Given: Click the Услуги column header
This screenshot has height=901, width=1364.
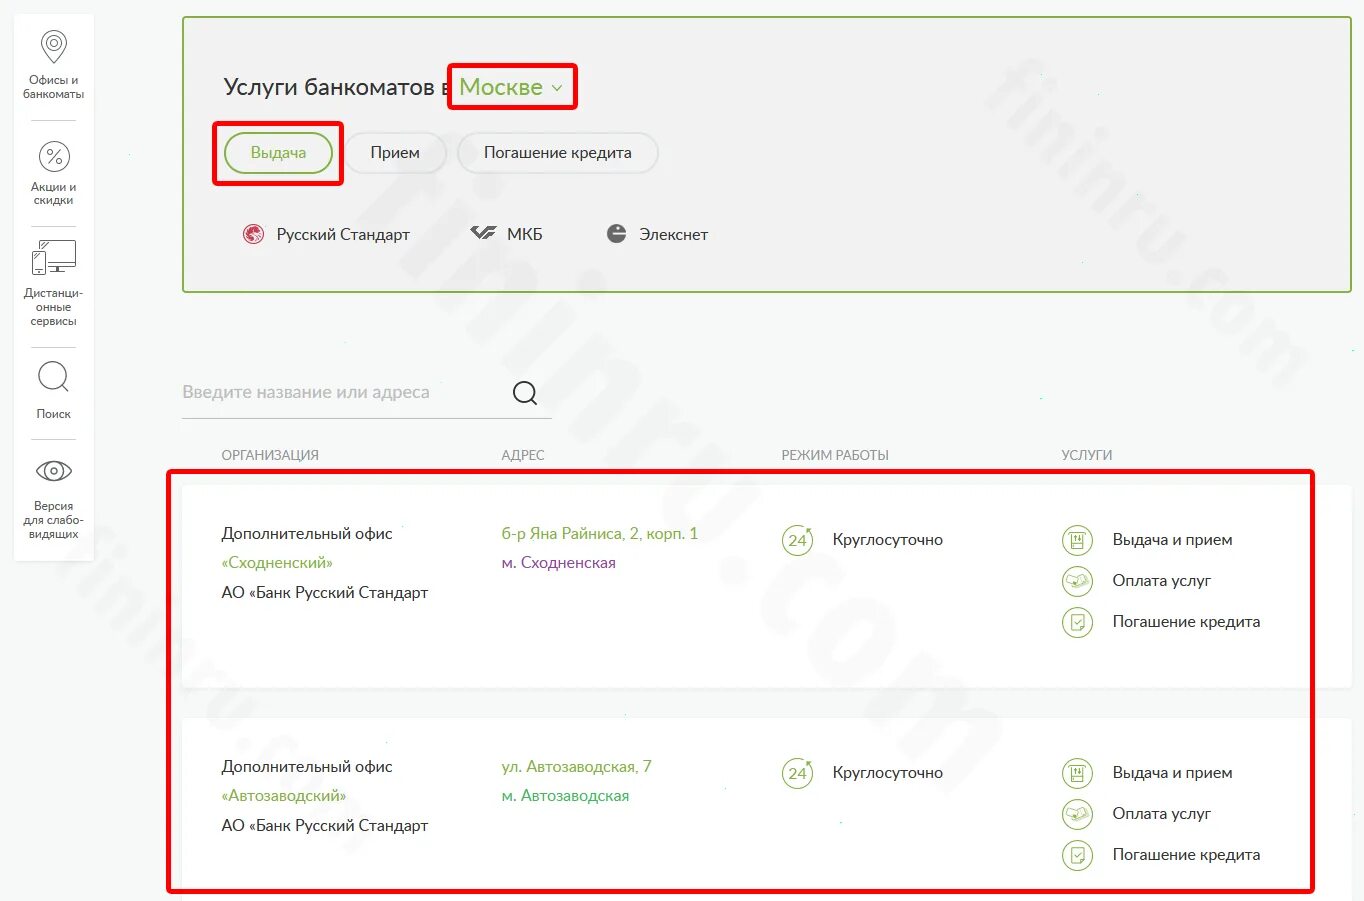Looking at the screenshot, I should tap(1087, 455).
